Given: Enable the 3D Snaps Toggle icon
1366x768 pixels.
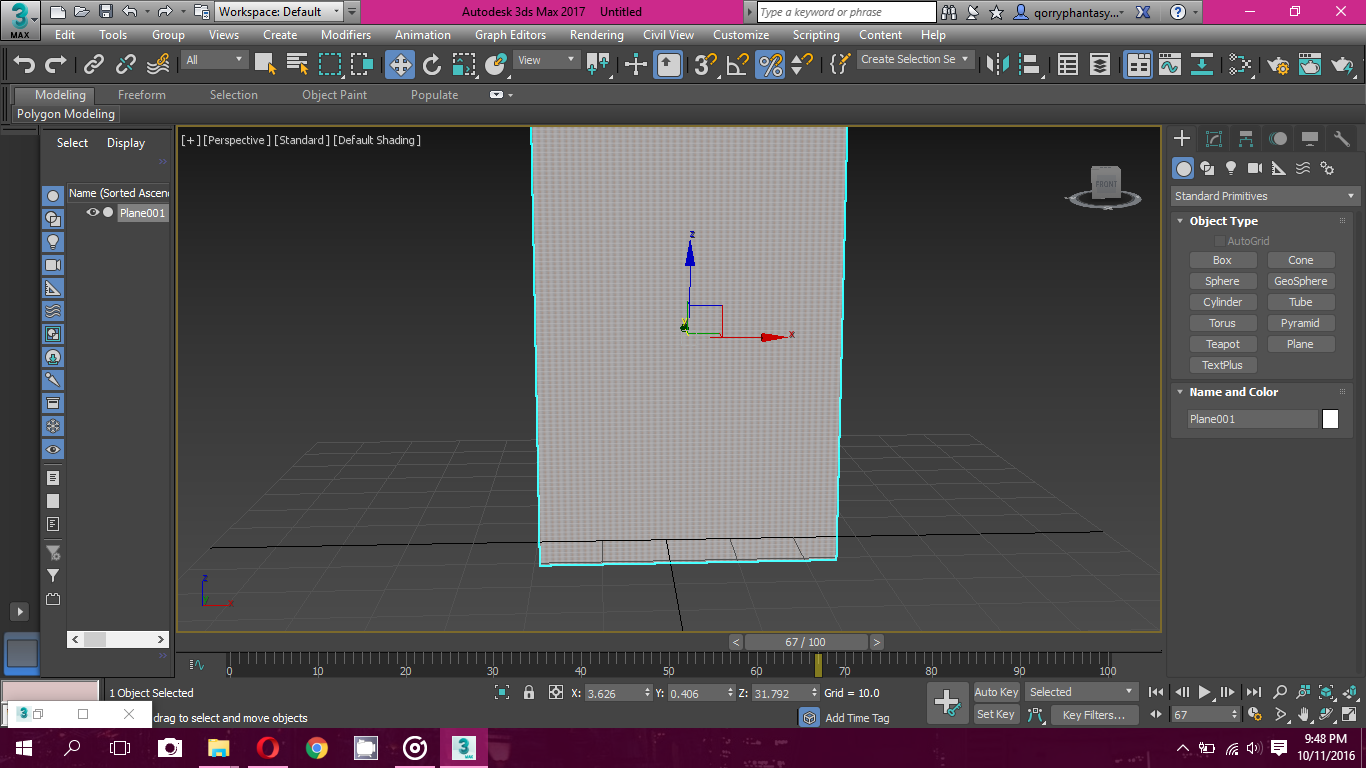Looking at the screenshot, I should click(x=704, y=66).
